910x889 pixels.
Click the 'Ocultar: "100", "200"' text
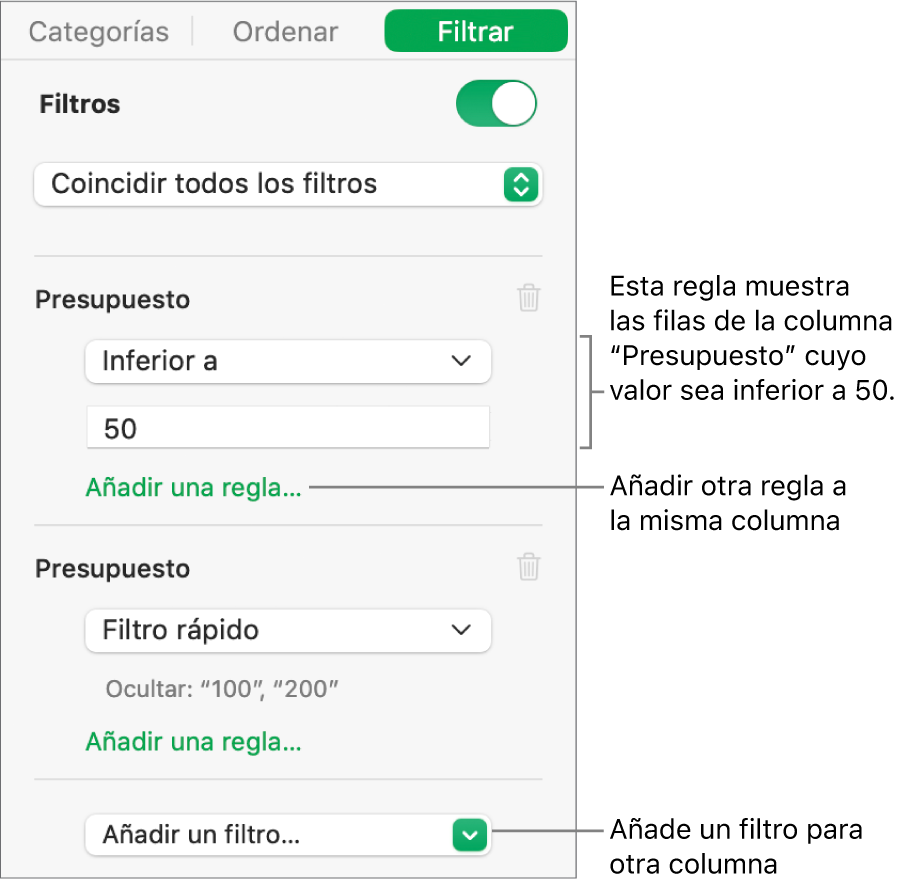click(222, 689)
